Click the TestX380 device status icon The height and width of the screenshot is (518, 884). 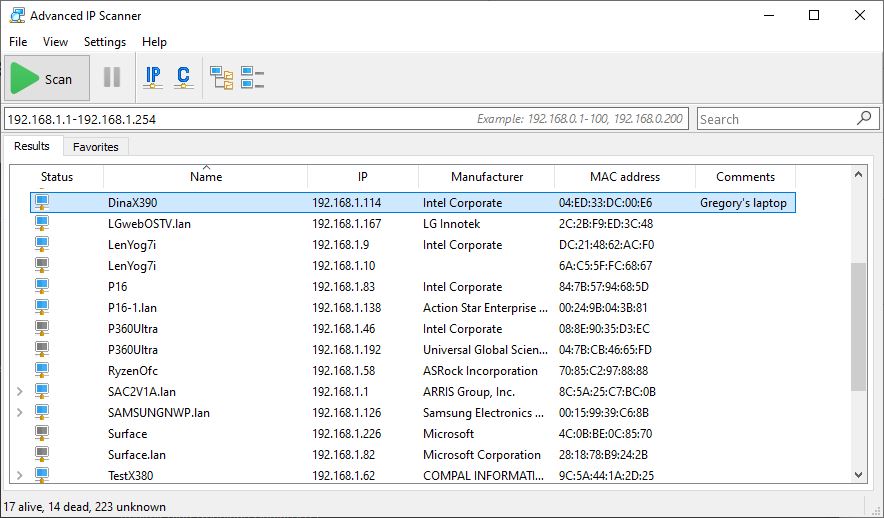tap(41, 475)
